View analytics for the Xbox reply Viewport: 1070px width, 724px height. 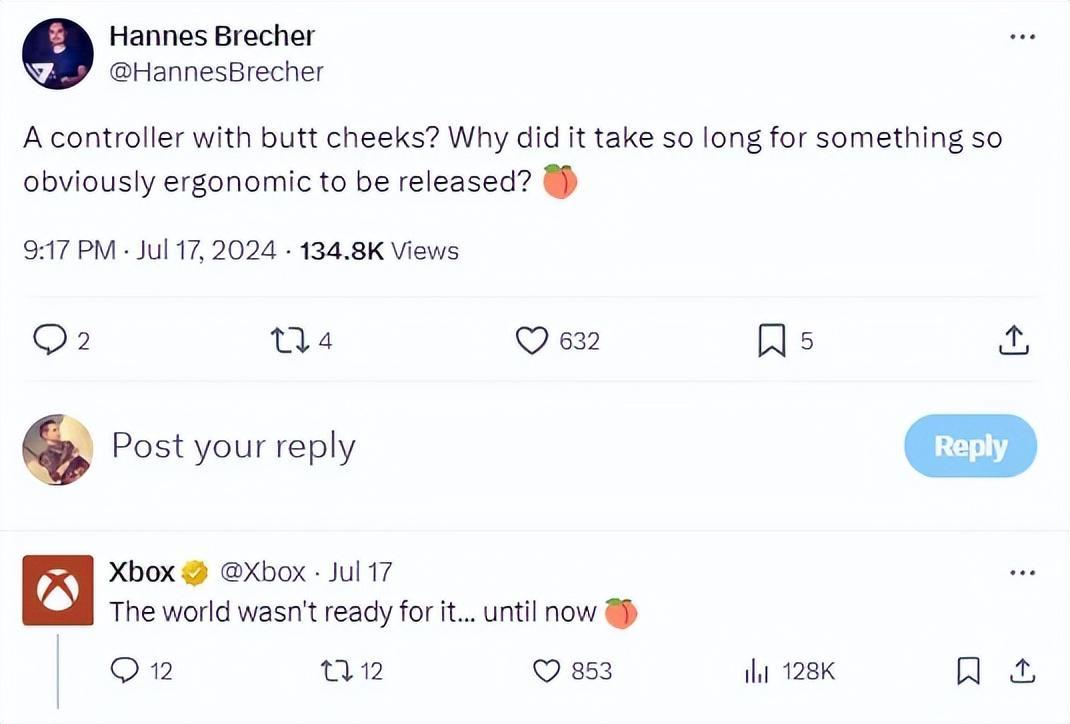[x=755, y=671]
